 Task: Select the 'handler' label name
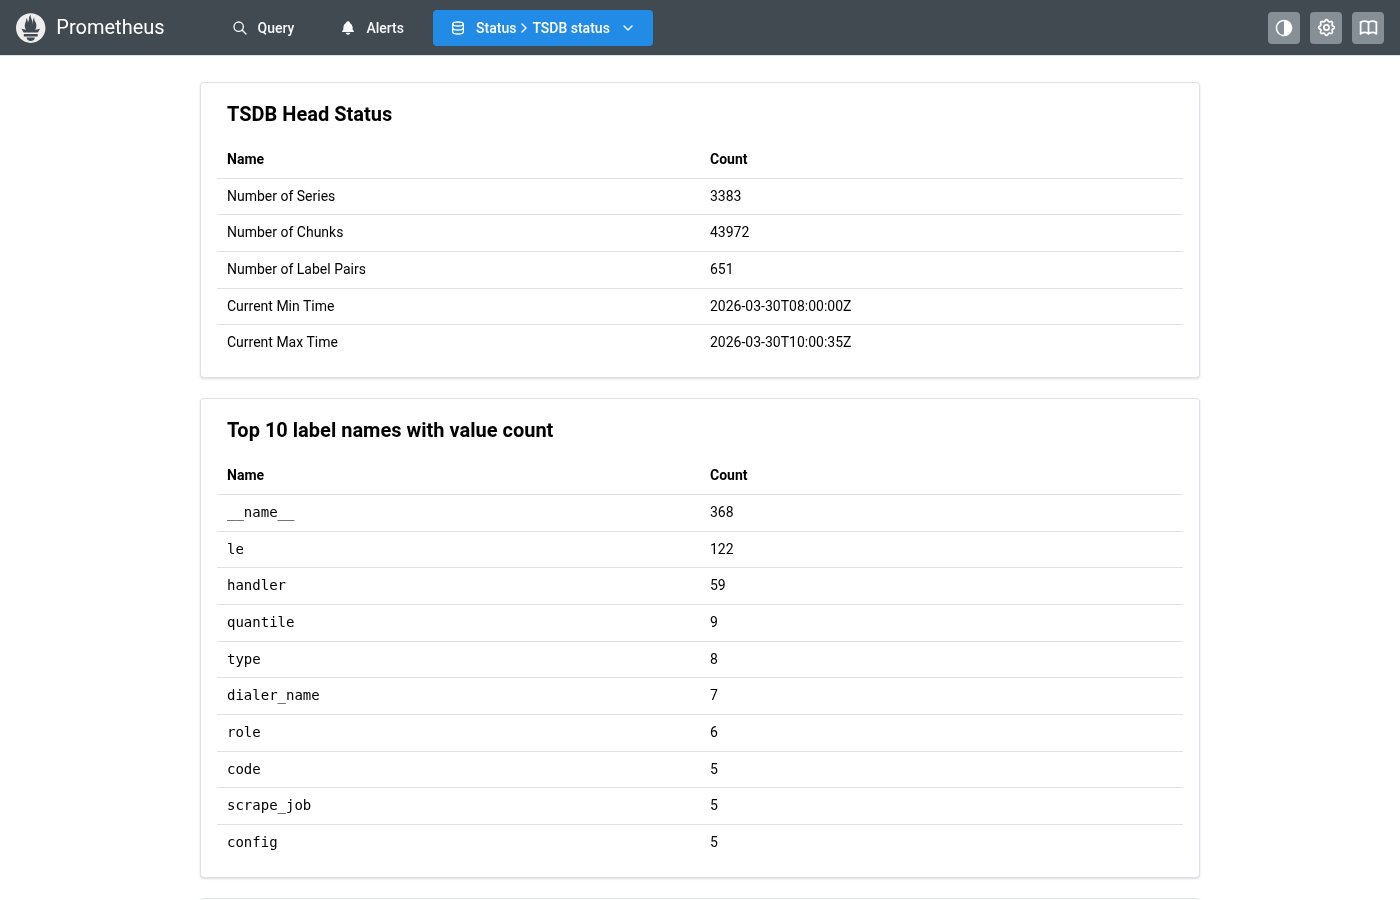(x=256, y=585)
